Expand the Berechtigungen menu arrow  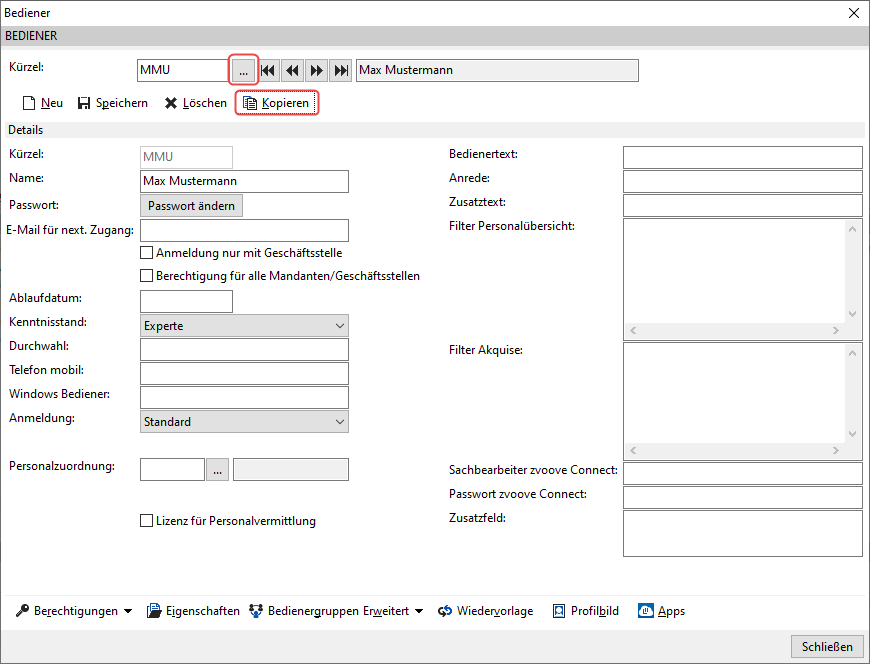128,611
